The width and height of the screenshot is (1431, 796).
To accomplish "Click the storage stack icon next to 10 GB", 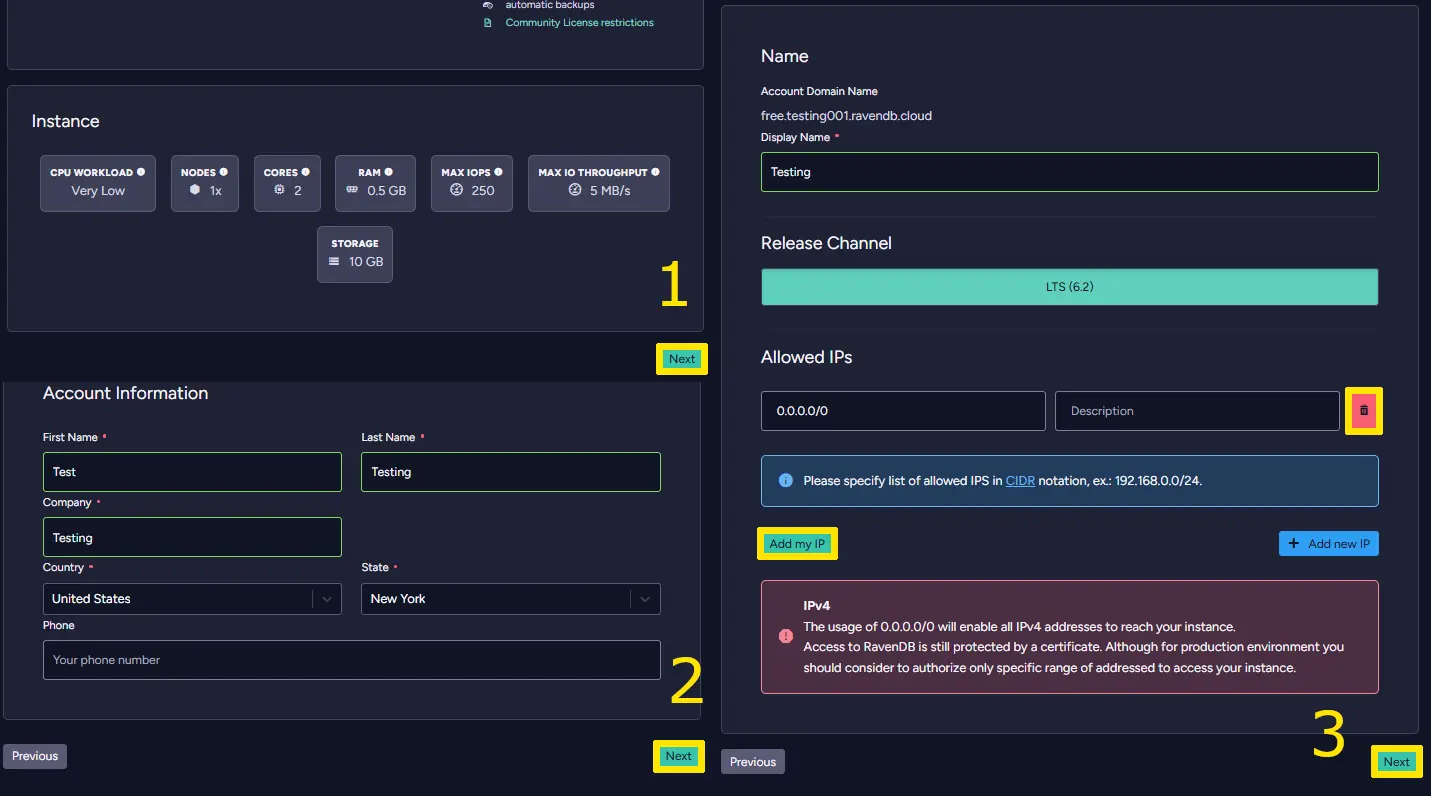I will point(334,261).
